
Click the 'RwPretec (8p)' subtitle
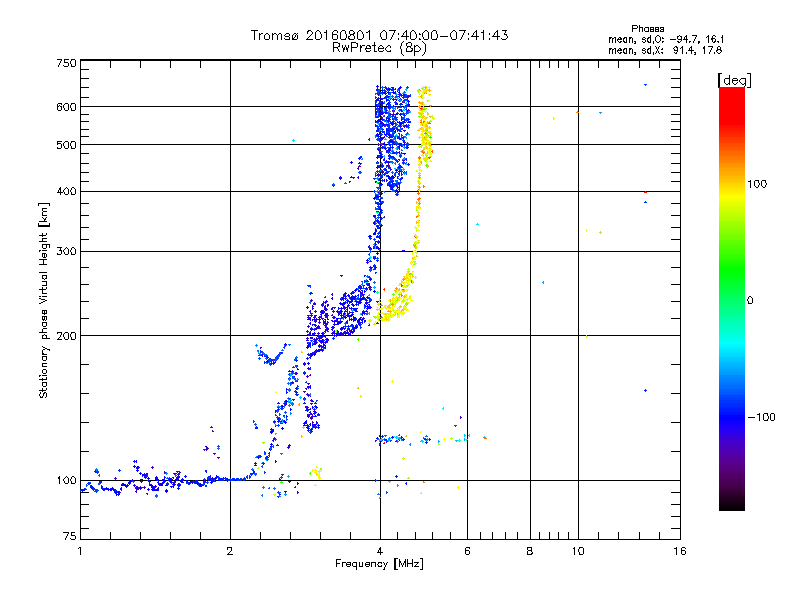[x=379, y=48]
